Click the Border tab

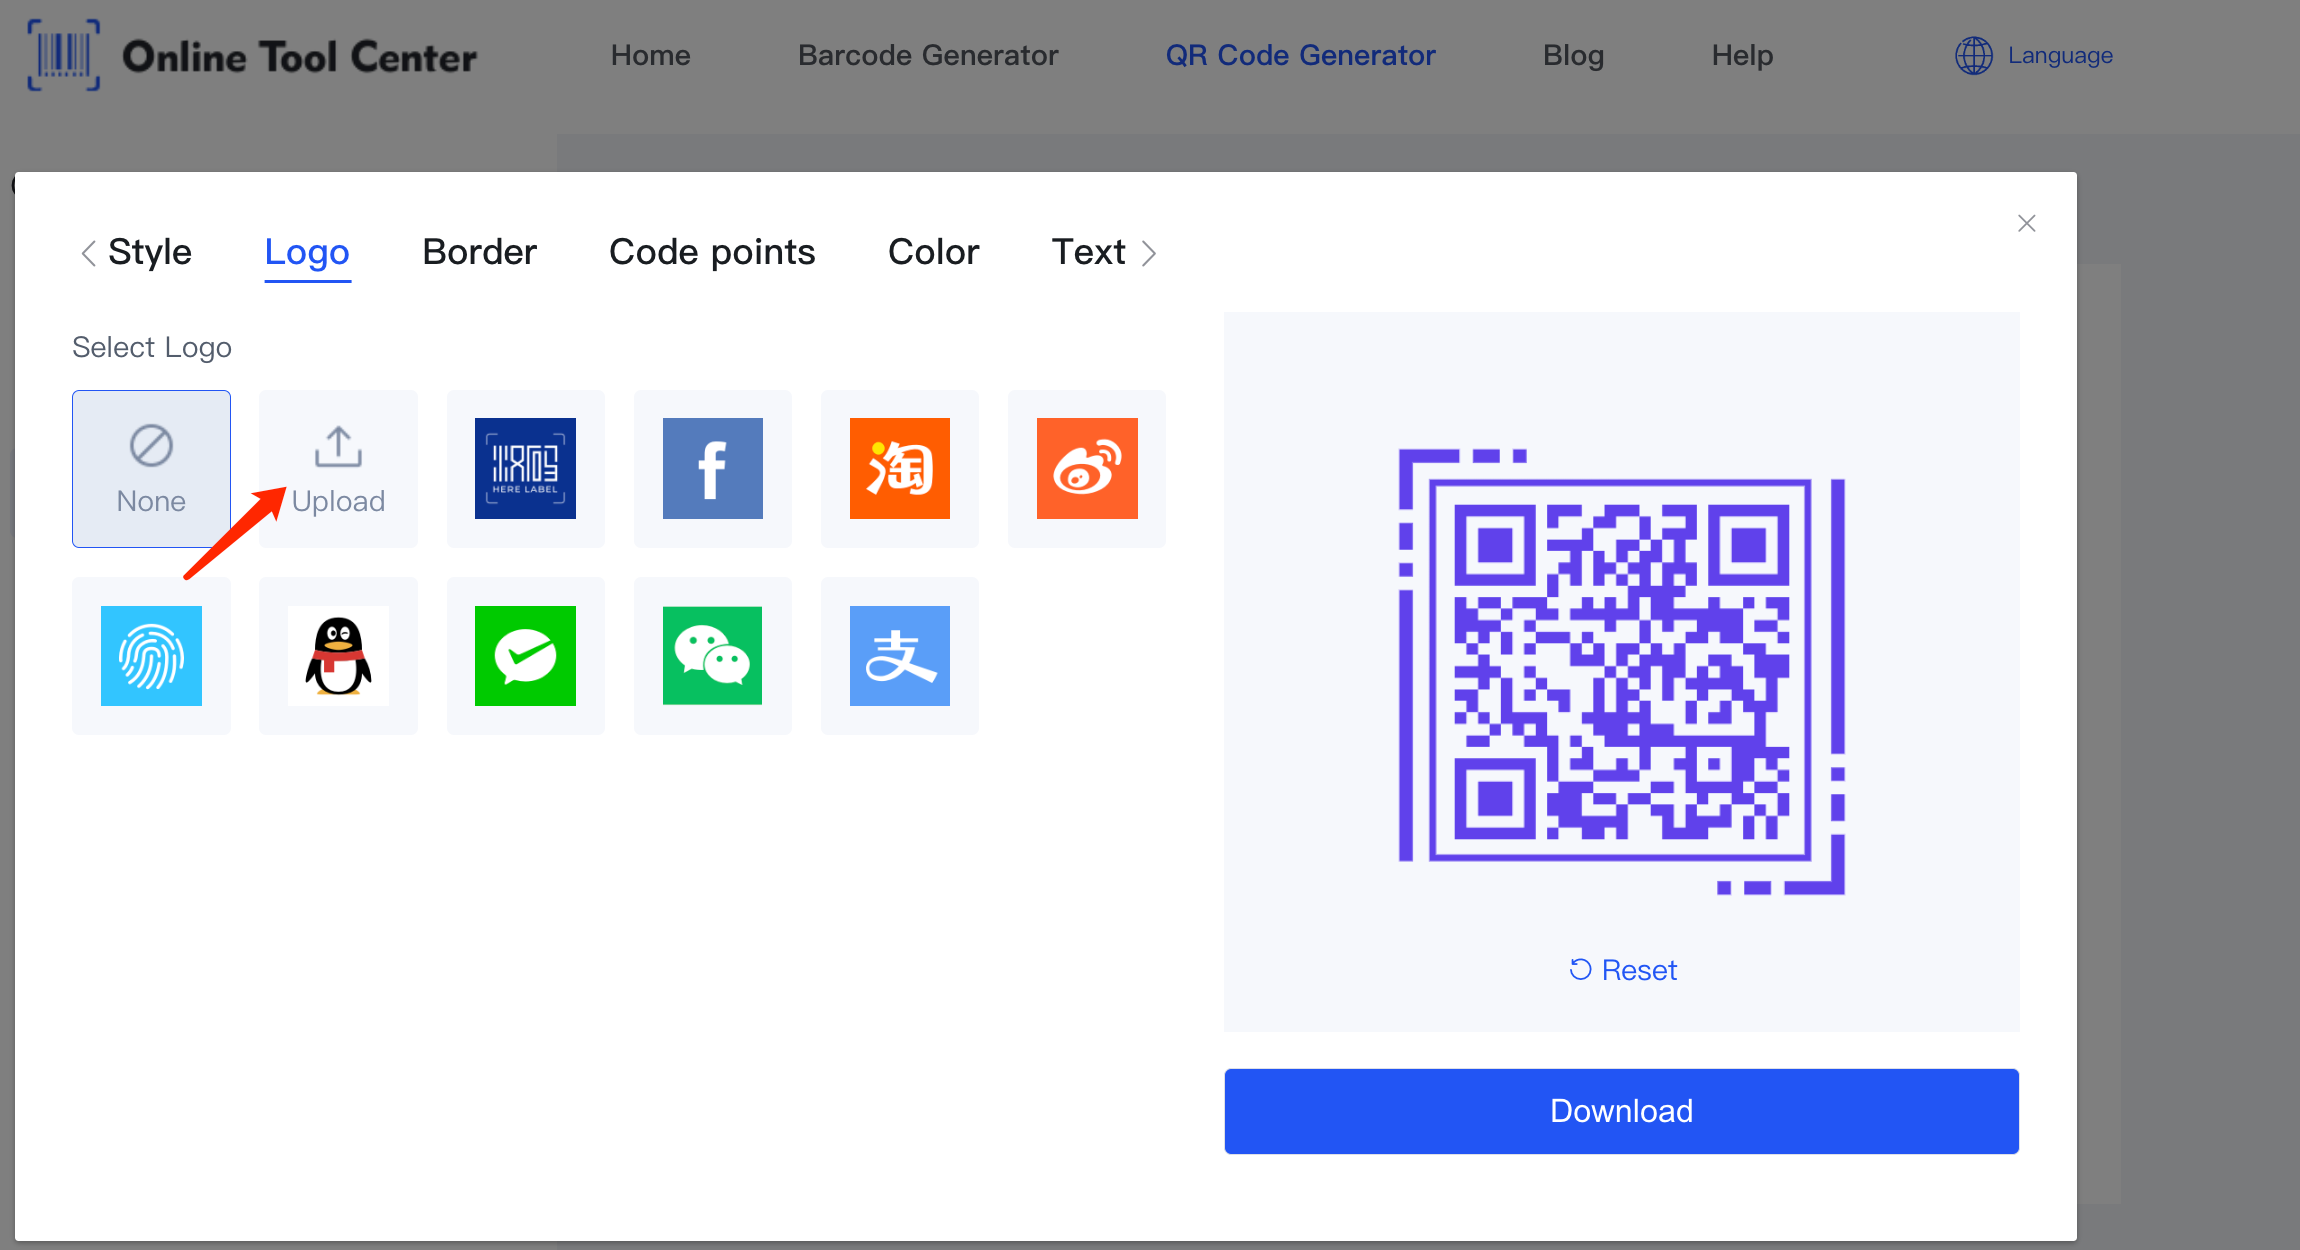(x=478, y=251)
